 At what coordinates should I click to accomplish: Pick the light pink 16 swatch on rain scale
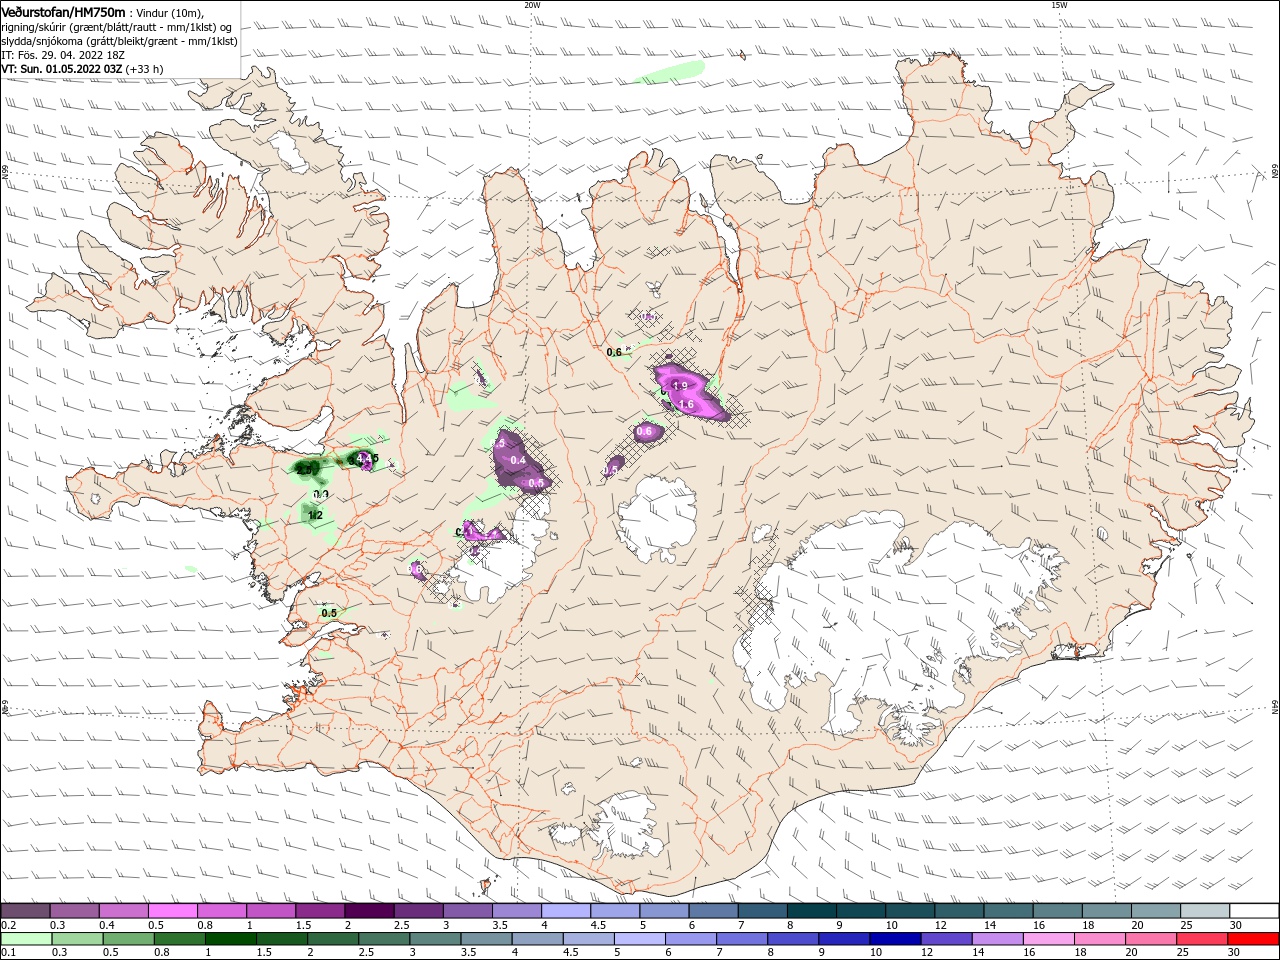point(1050,939)
